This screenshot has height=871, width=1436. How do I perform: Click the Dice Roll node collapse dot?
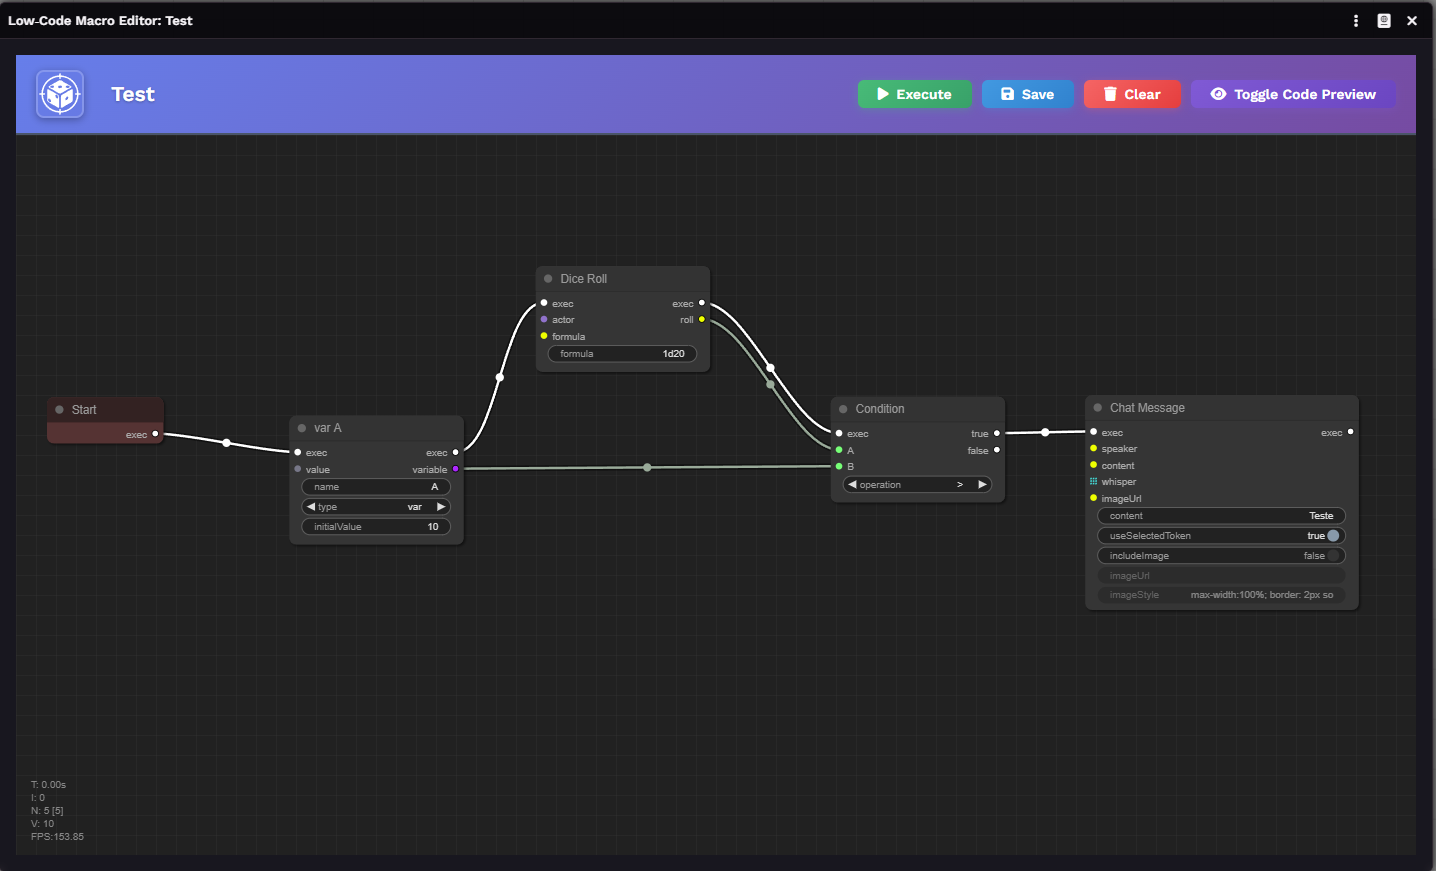pos(548,279)
